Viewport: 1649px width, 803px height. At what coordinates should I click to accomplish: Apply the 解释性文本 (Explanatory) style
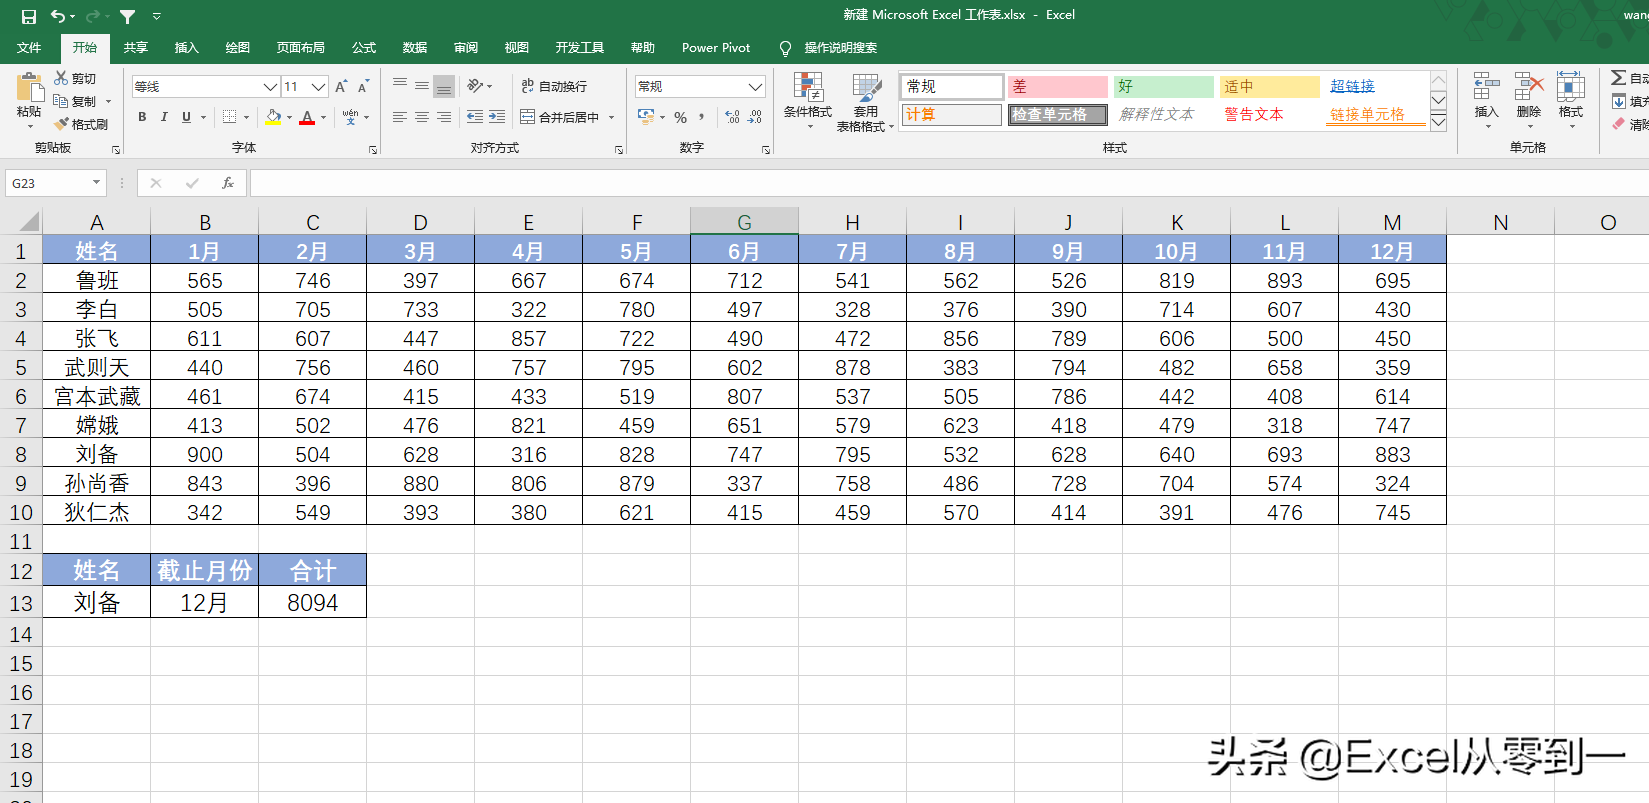[x=1156, y=115]
